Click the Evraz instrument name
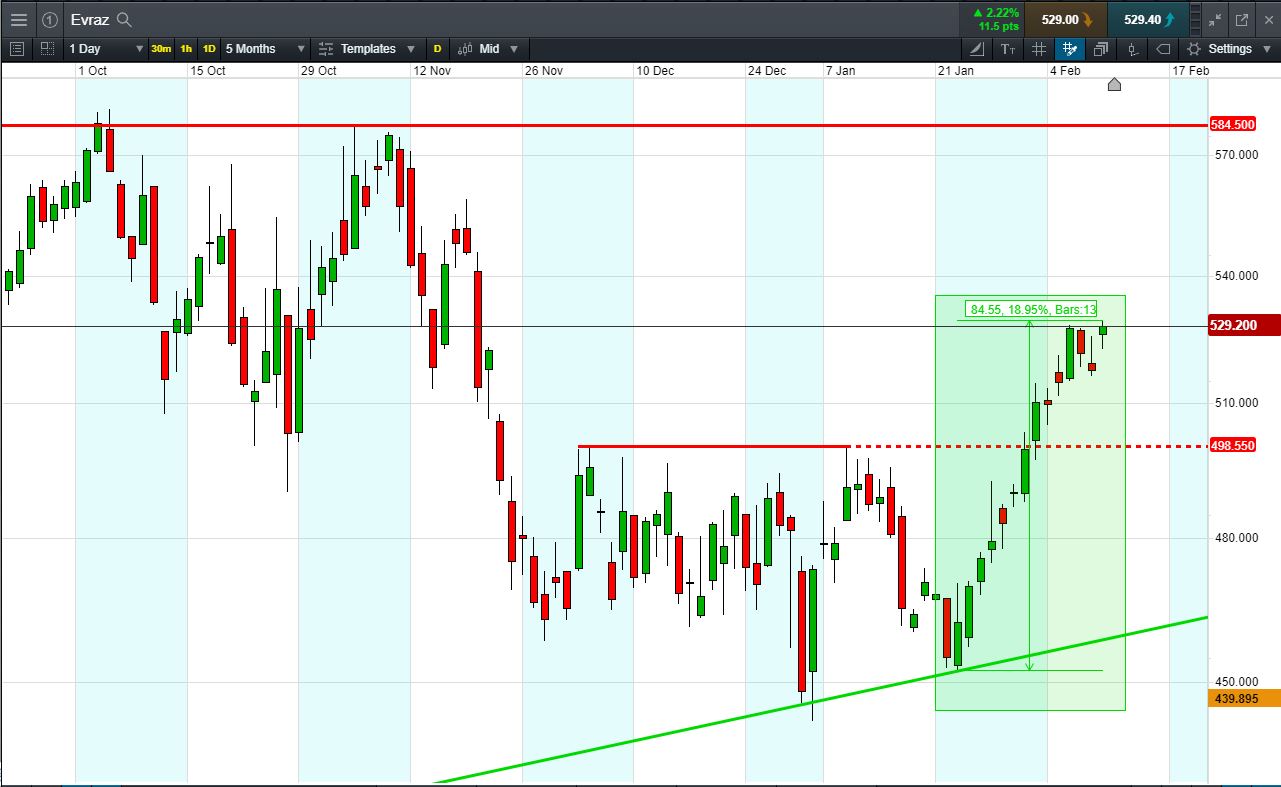This screenshot has height=787, width=1281. (x=90, y=19)
